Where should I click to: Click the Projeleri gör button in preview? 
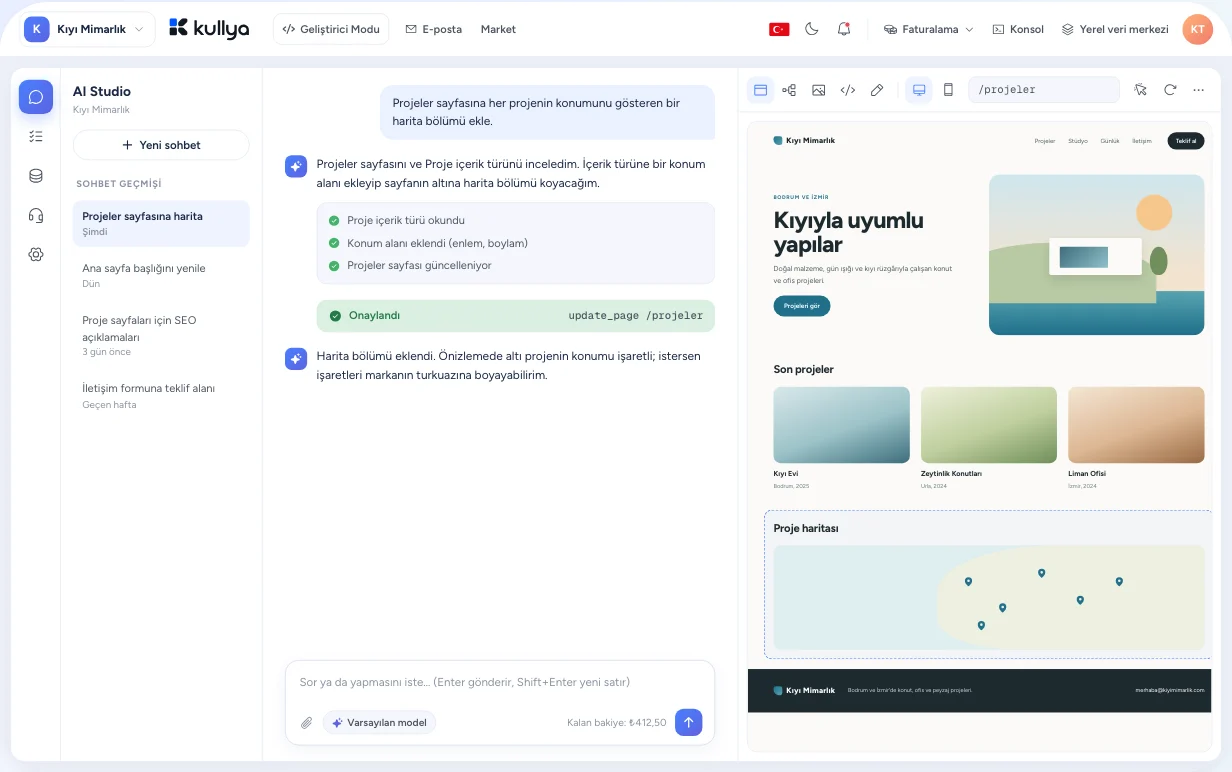coord(802,306)
